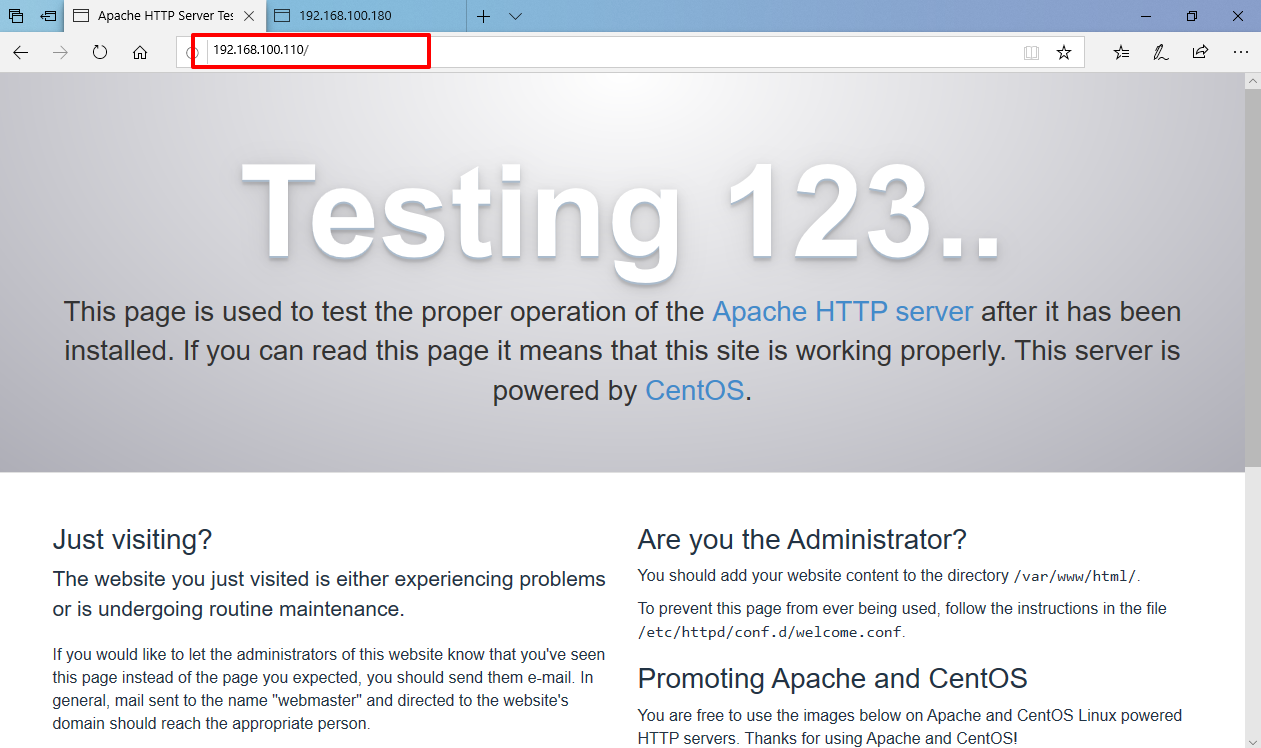This screenshot has width=1261, height=748.
Task: Open the Apache HTTP server link
Action: pos(842,311)
